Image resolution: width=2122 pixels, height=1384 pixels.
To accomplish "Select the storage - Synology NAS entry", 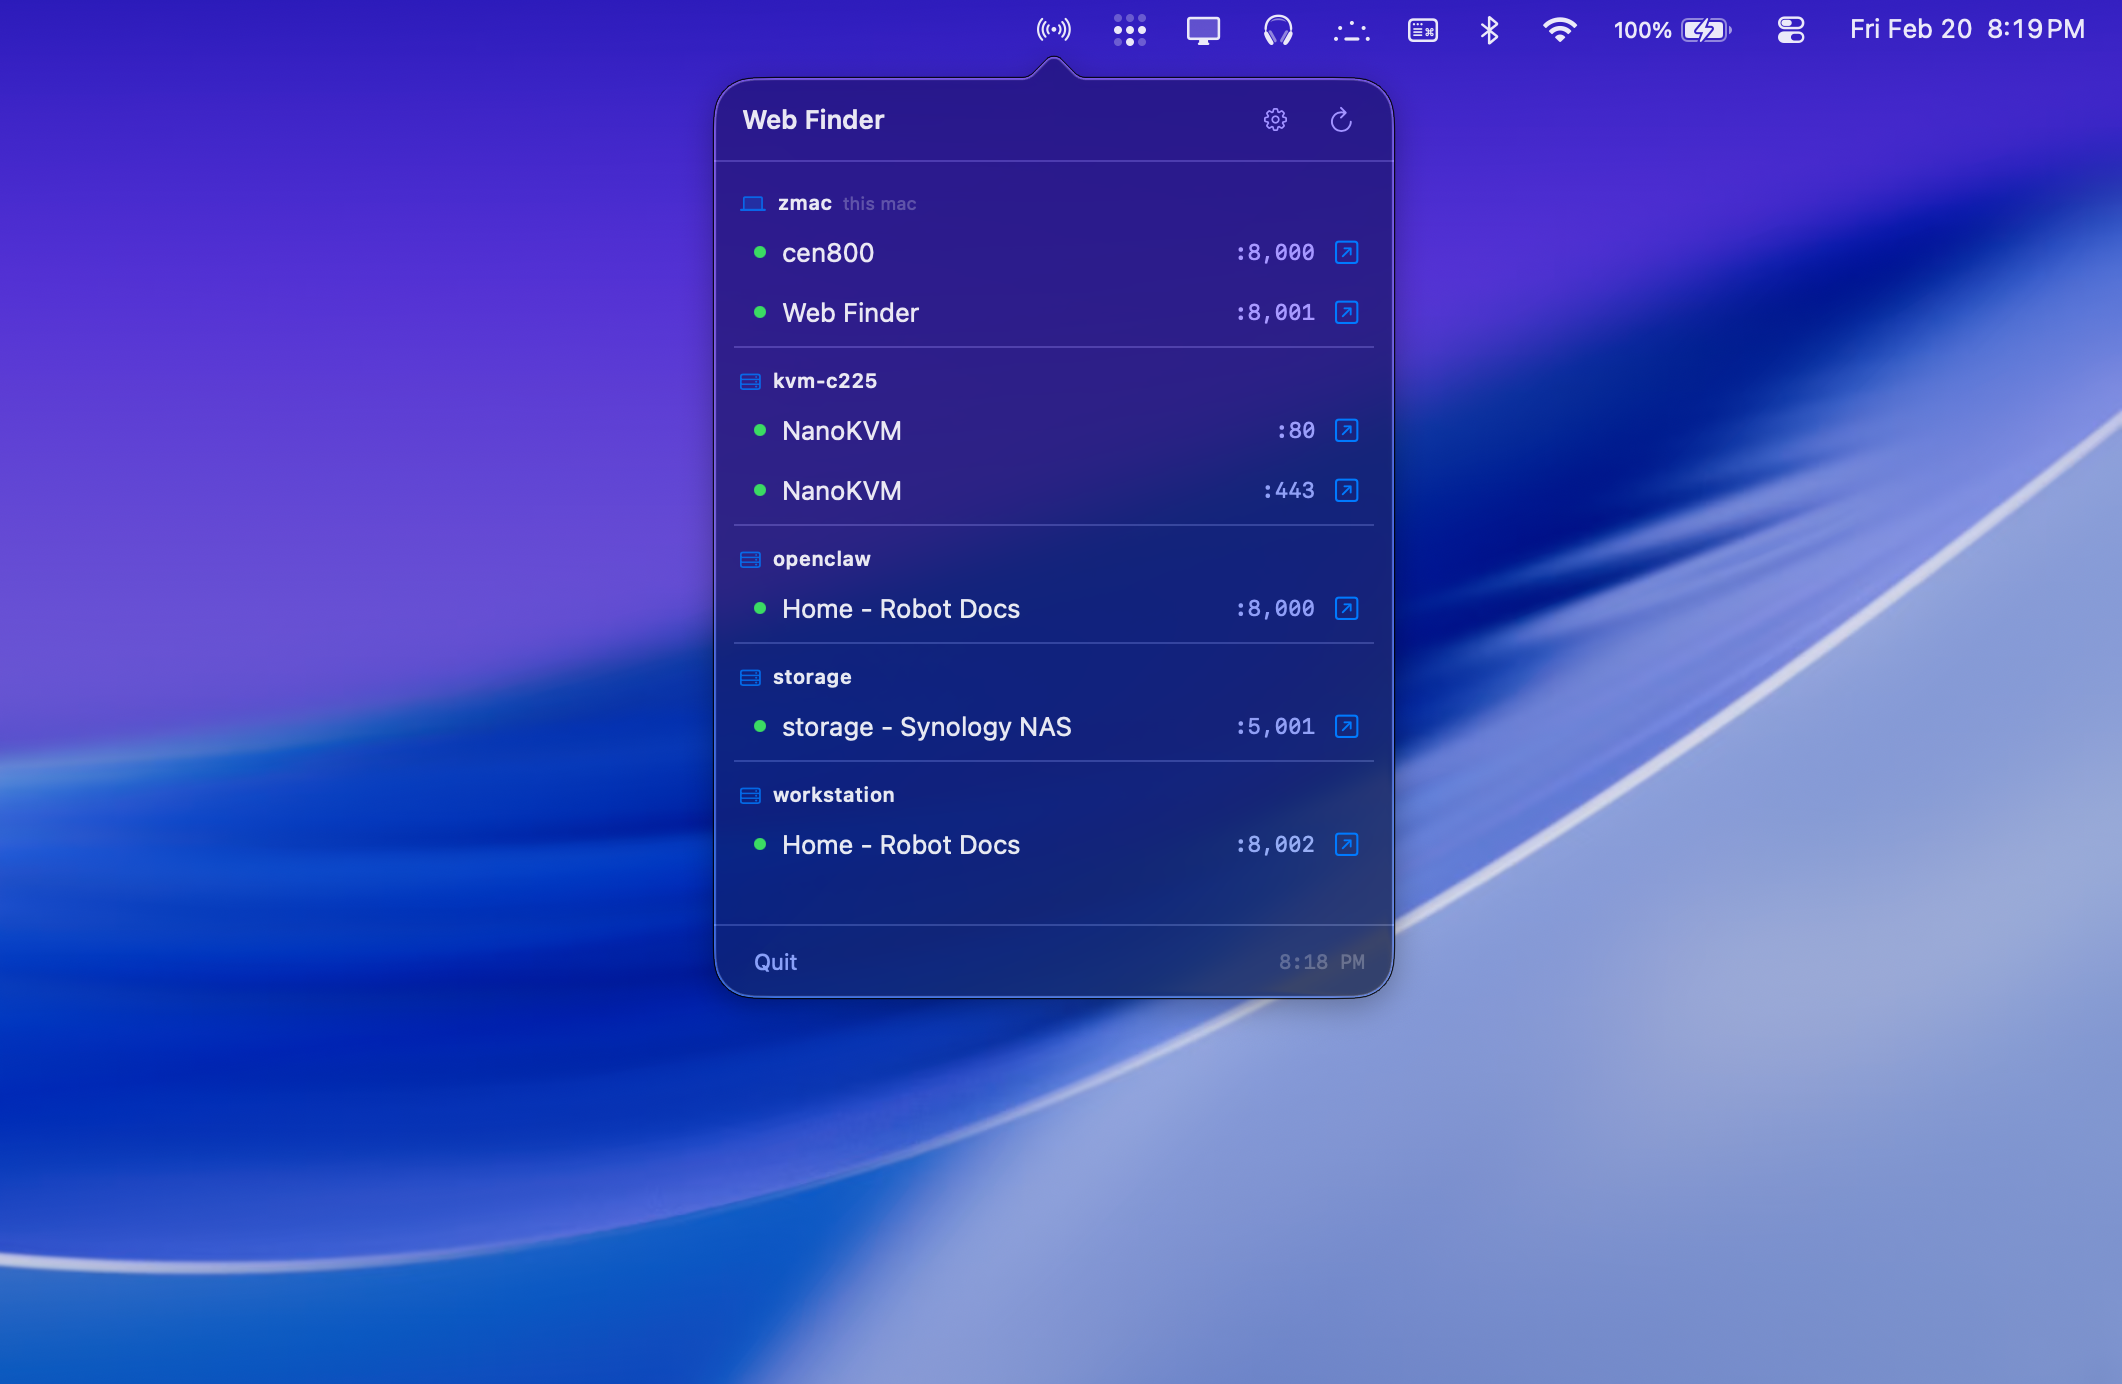I will click(926, 727).
